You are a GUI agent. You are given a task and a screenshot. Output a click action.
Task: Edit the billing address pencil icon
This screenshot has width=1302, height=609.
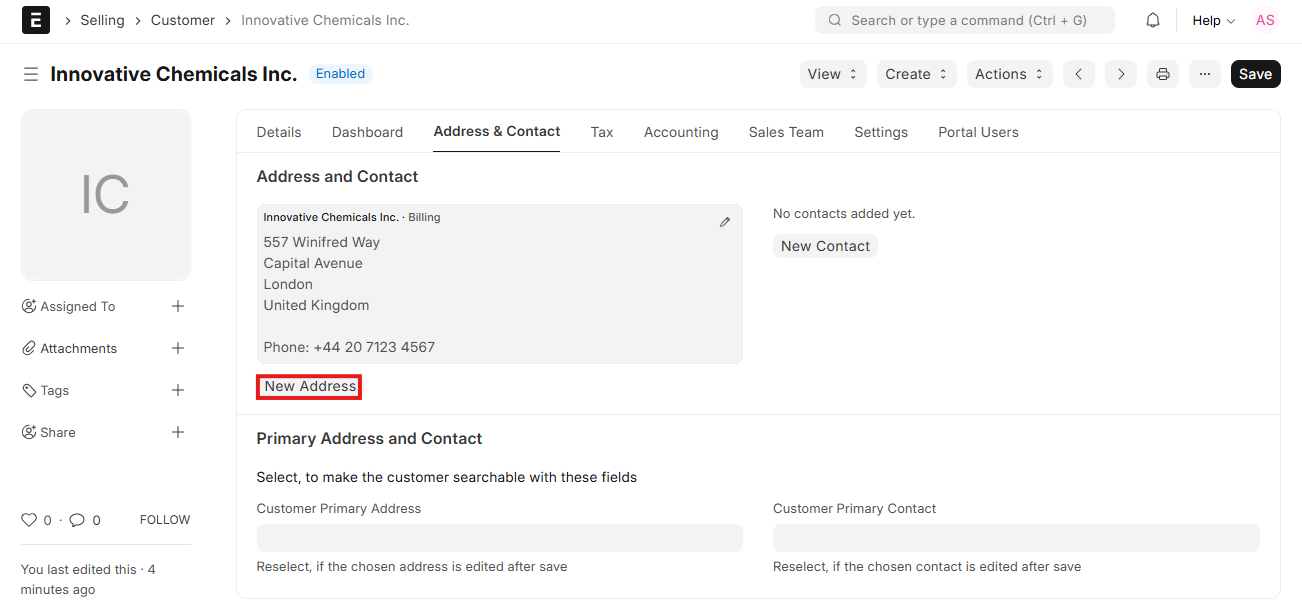tap(725, 222)
